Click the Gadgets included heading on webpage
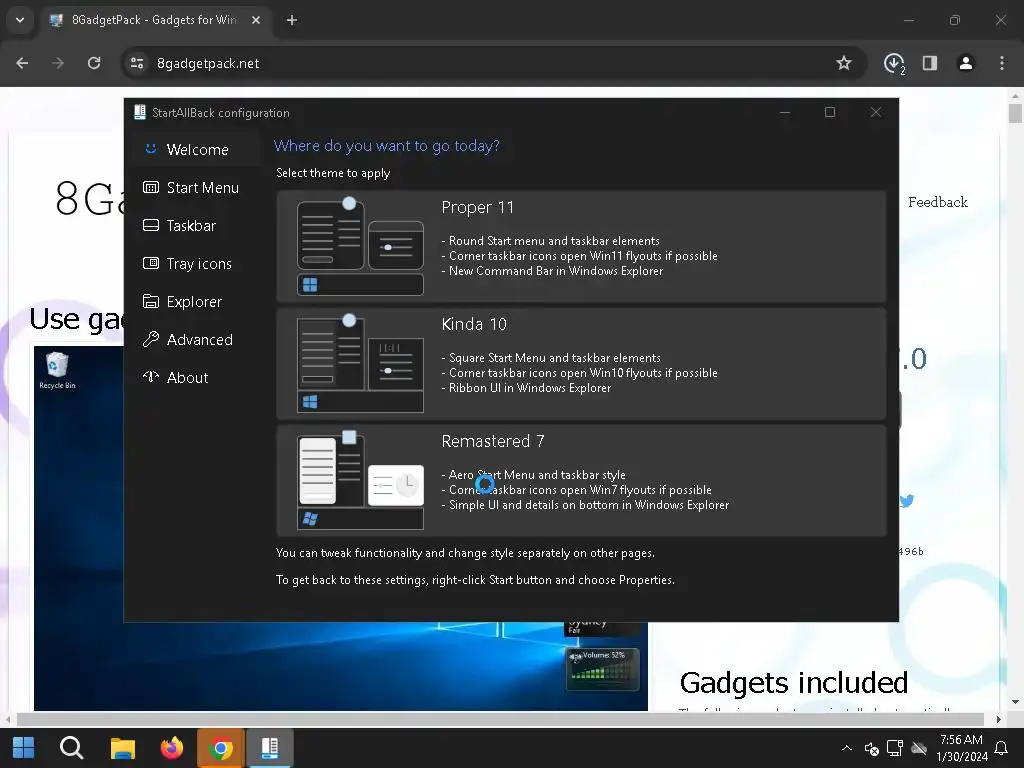This screenshot has height=768, width=1024. [x=793, y=683]
